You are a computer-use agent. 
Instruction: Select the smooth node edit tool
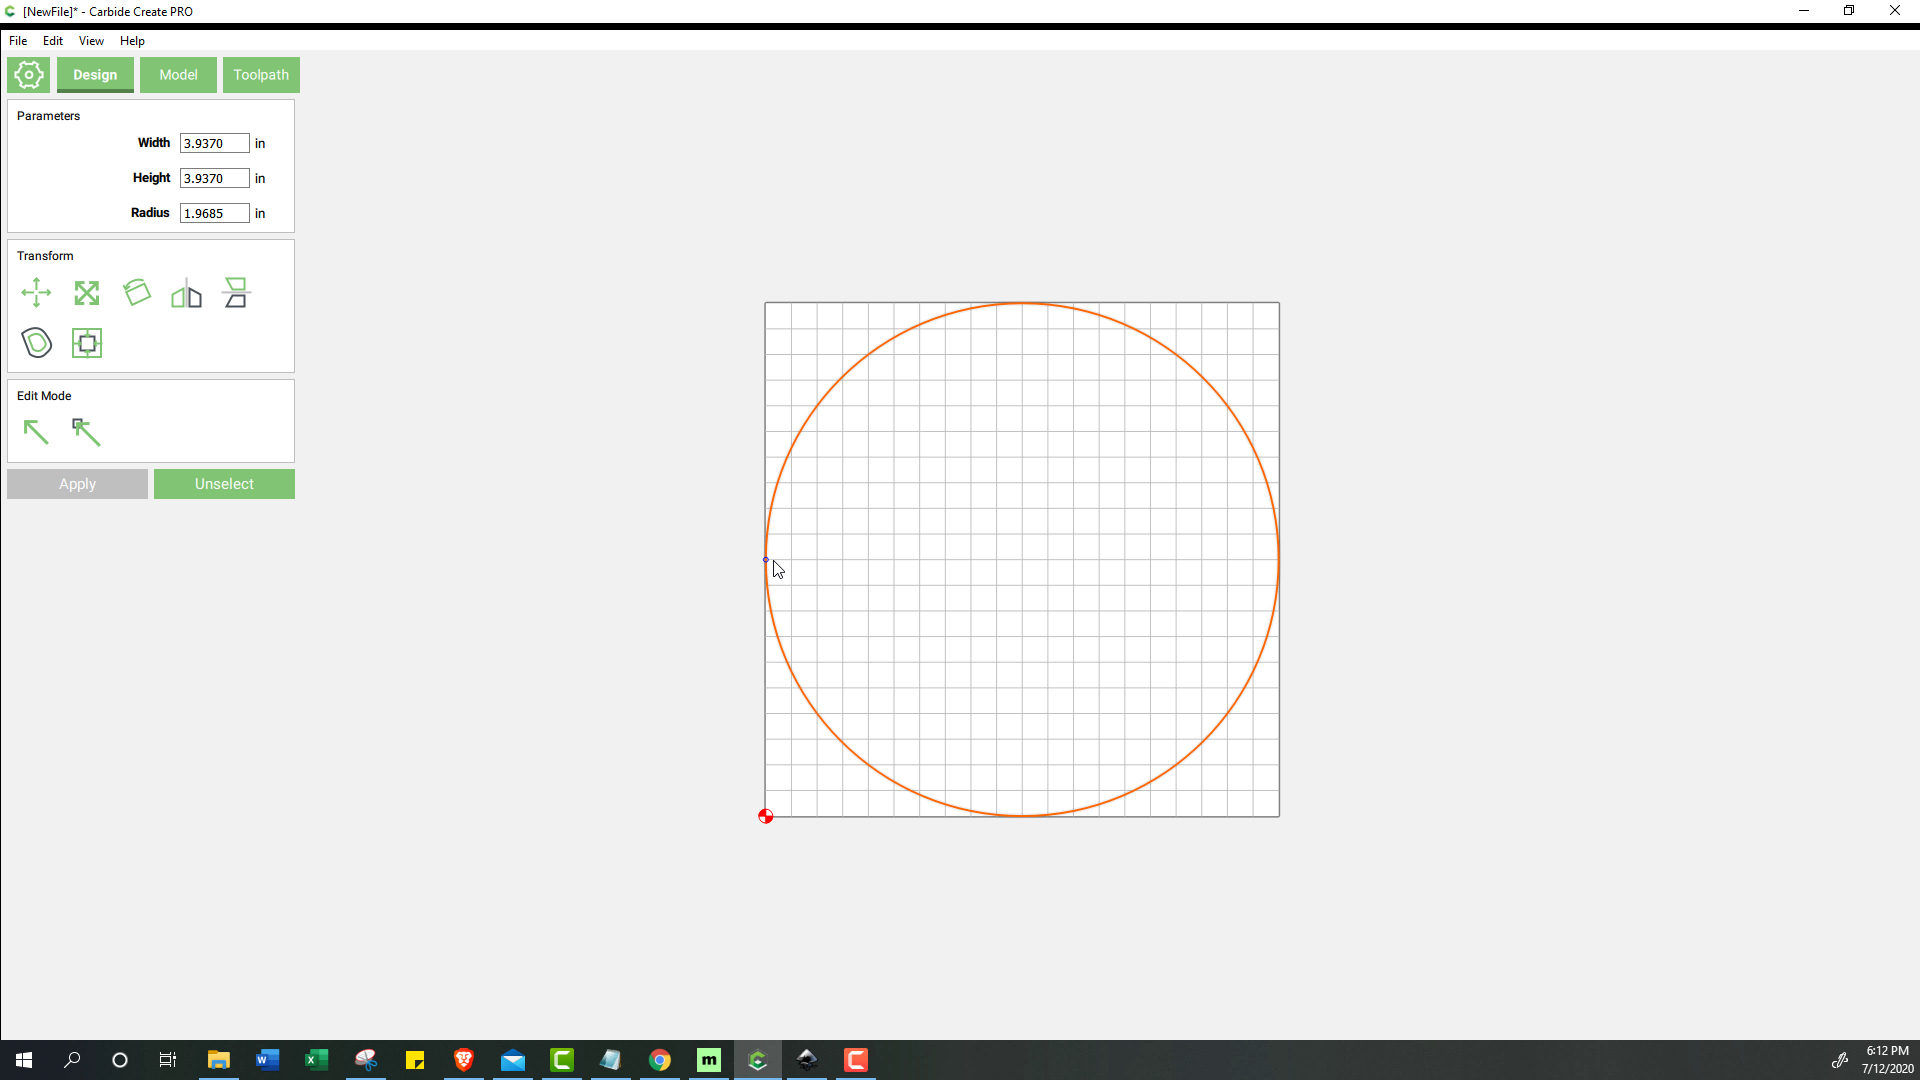click(x=84, y=431)
